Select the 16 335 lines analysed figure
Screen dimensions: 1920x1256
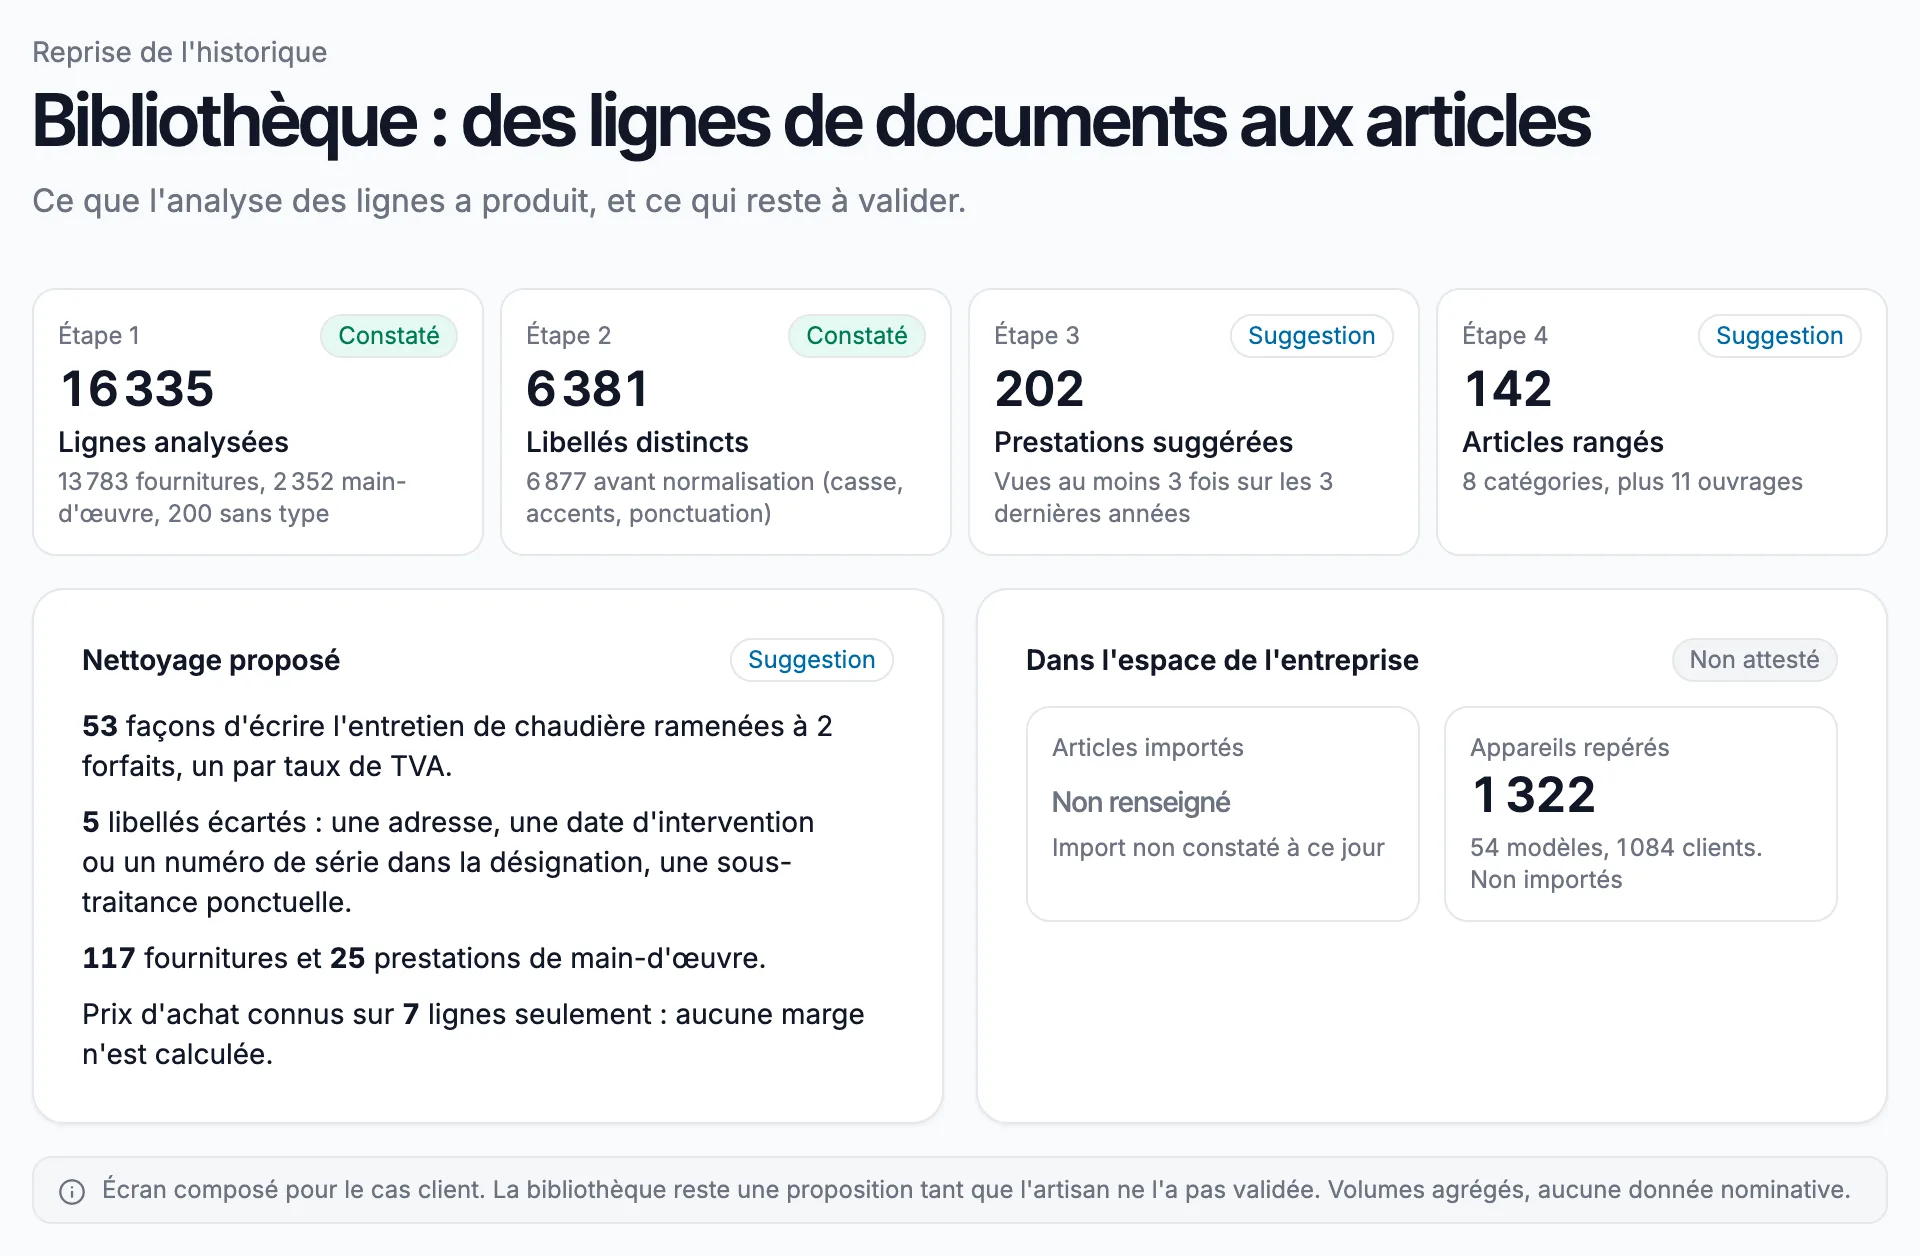tap(137, 388)
